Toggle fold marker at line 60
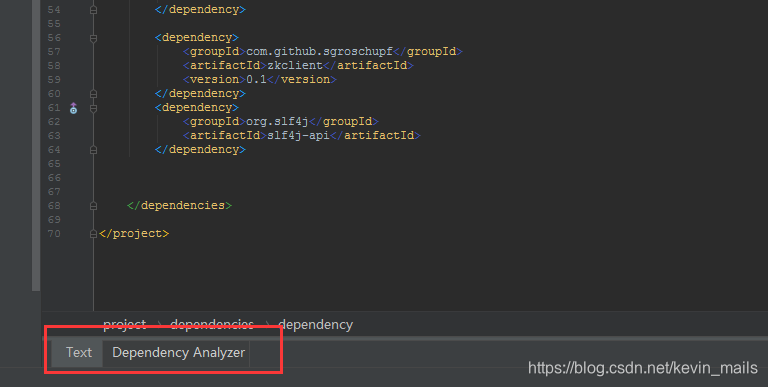Screen dimensions: 768x387 coord(93,94)
